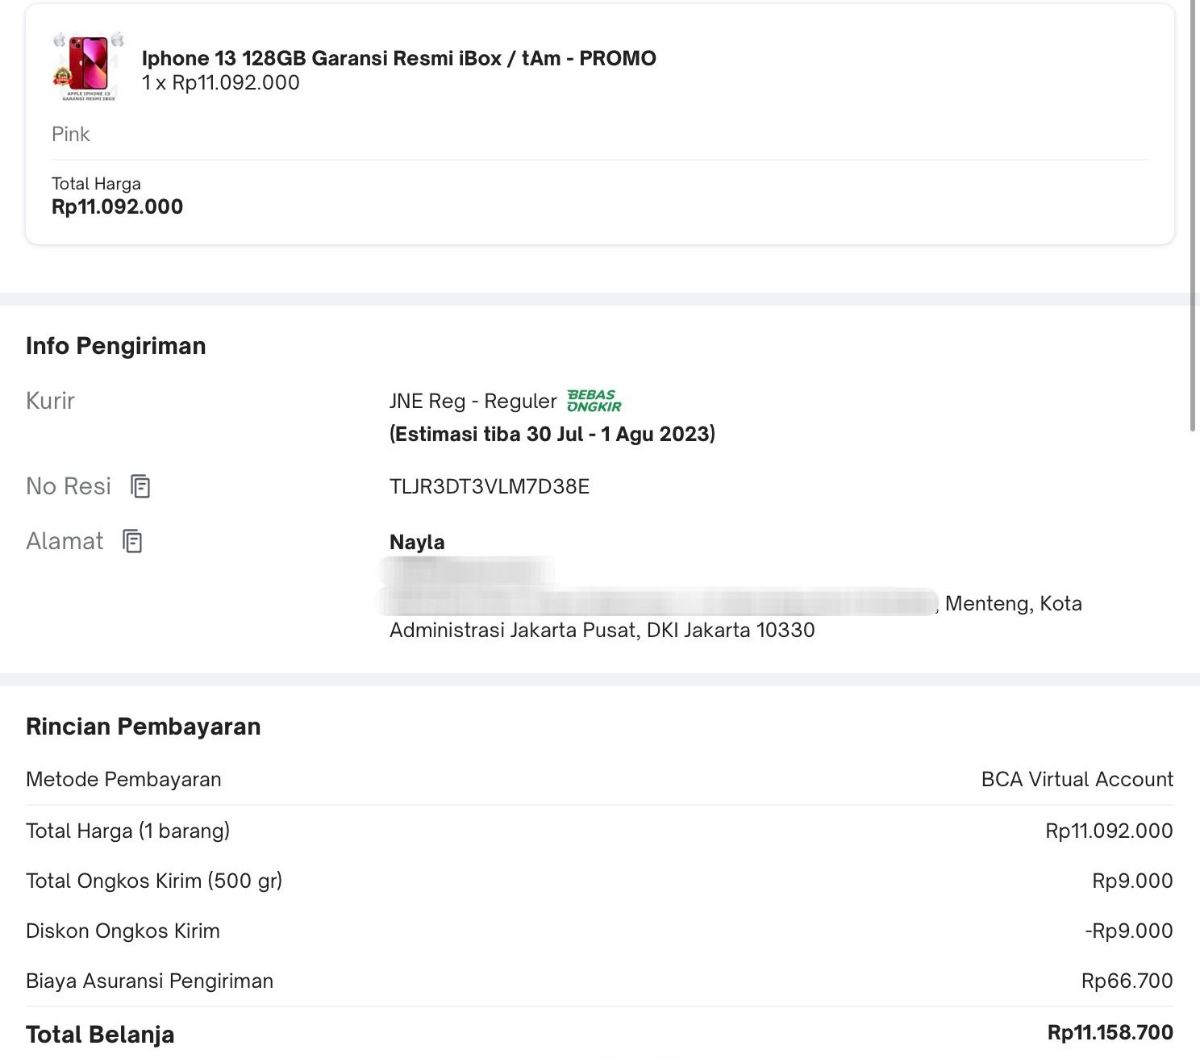Select the Total Harga amount under product
This screenshot has width=1200, height=1058.
[117, 207]
